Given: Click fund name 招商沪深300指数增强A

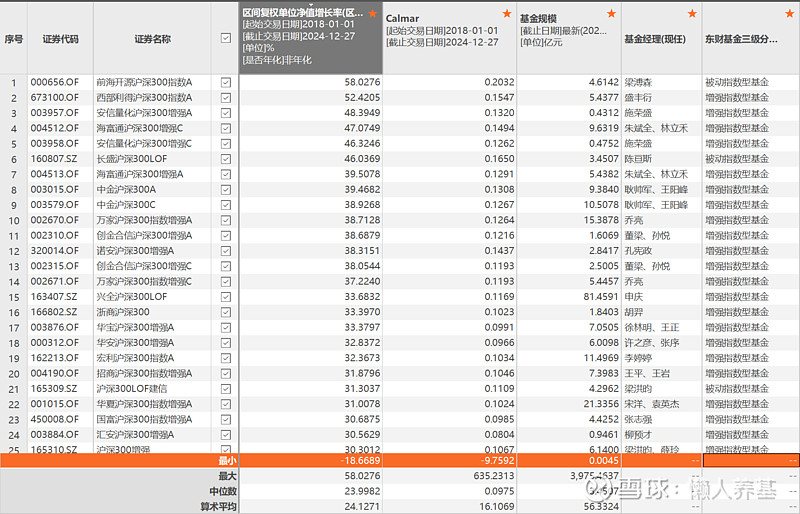Looking at the screenshot, I should 144,373.
